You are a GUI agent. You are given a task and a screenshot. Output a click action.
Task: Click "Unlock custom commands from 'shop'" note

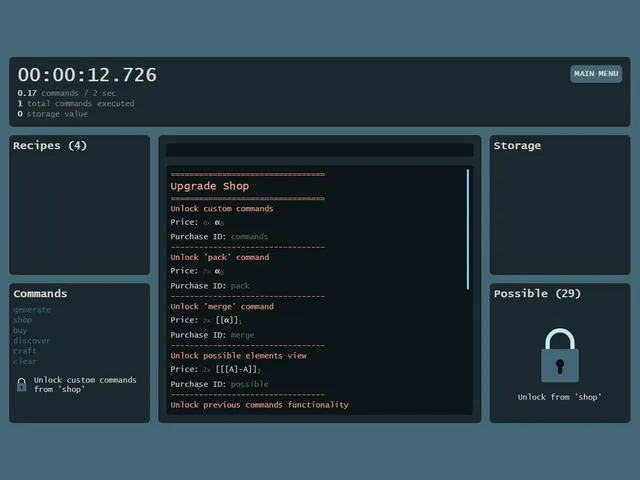[x=85, y=384]
